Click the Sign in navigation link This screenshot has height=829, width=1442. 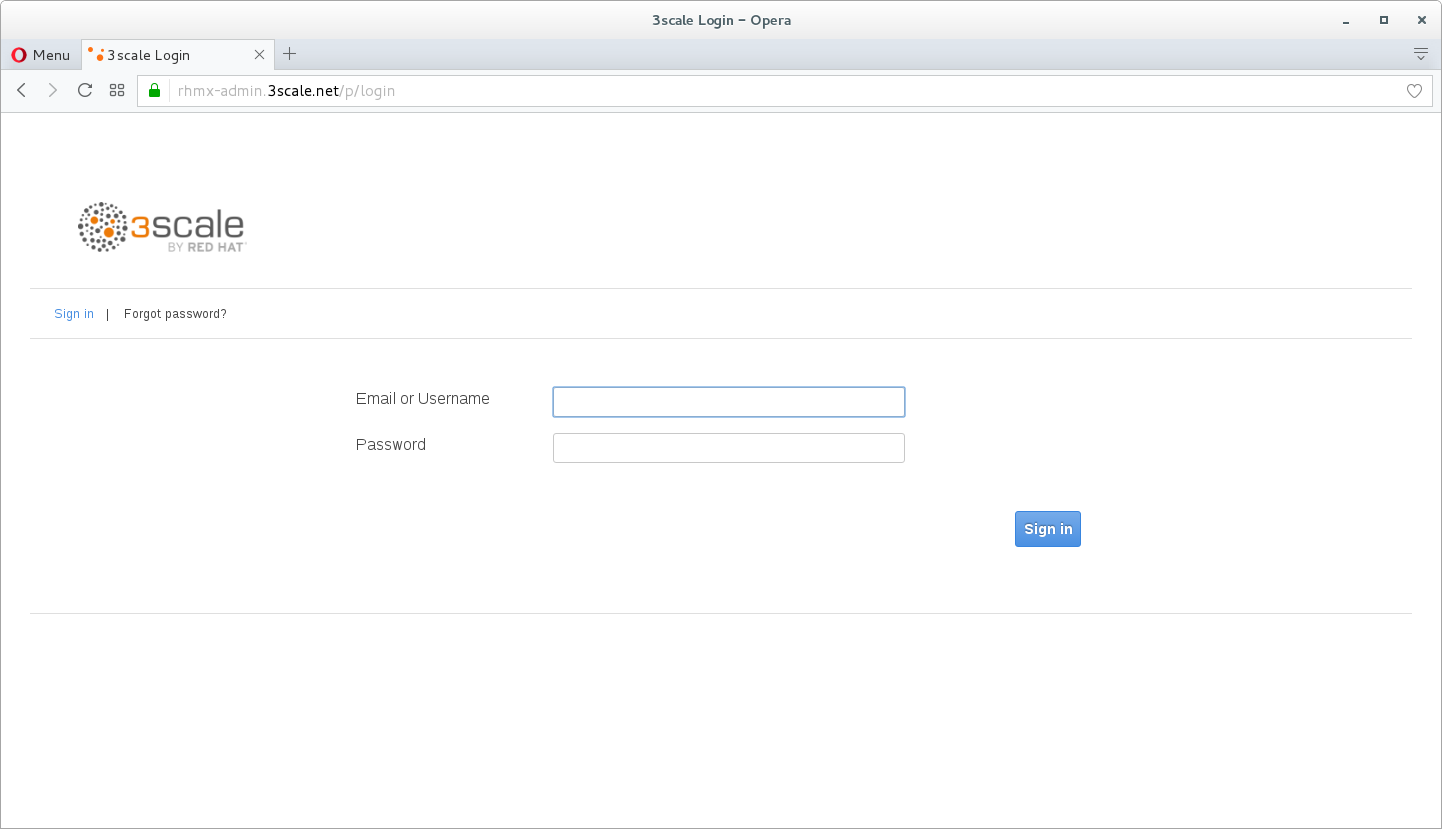(74, 314)
